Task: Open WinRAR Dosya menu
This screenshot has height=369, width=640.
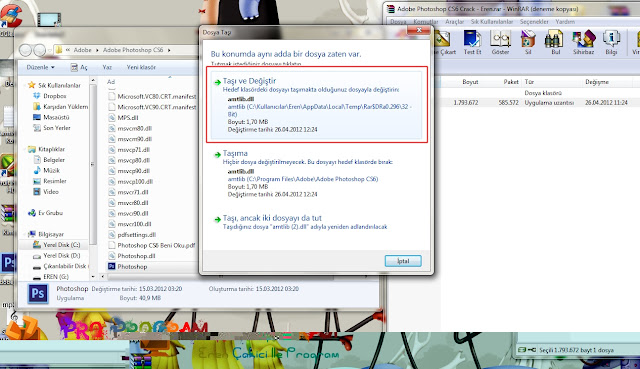Action: click(x=398, y=22)
